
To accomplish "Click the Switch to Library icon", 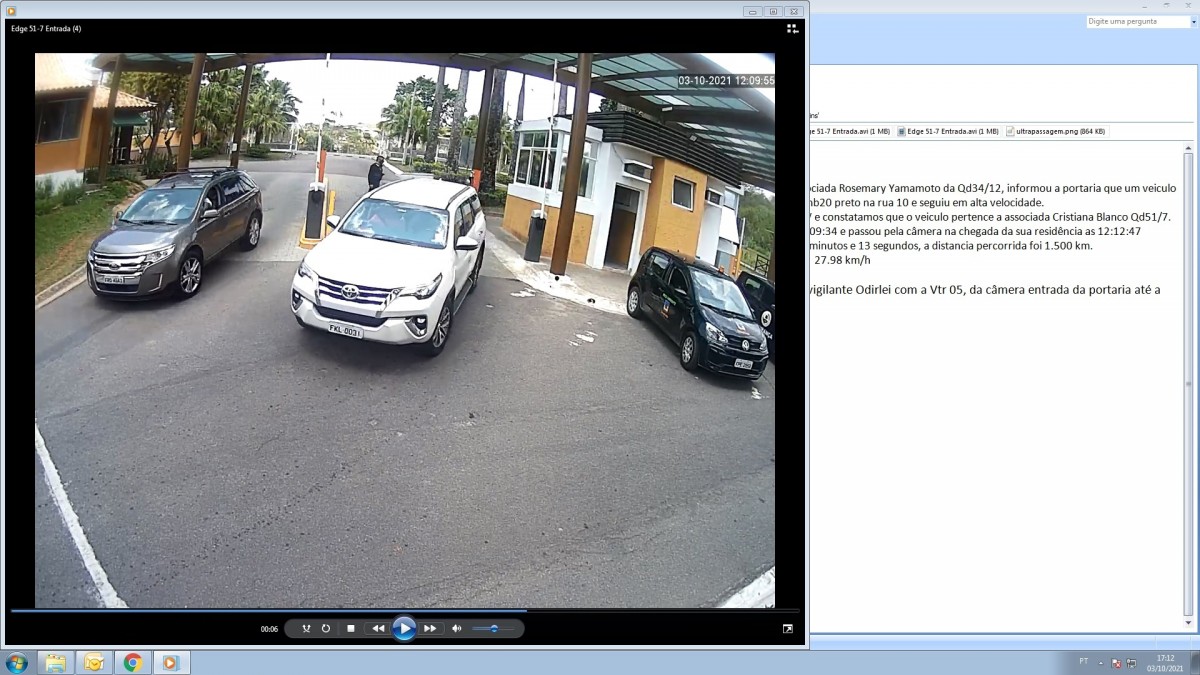I will click(792, 29).
